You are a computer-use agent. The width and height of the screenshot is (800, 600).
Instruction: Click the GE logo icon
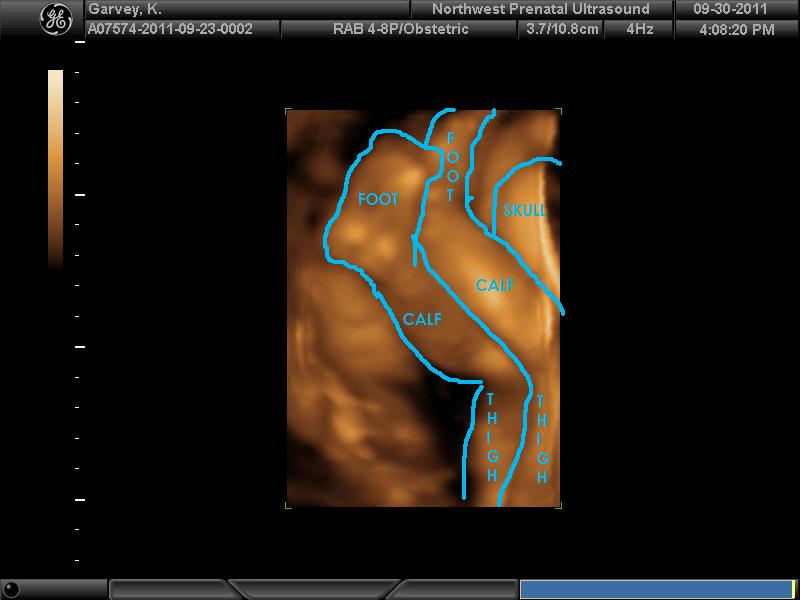[56, 20]
